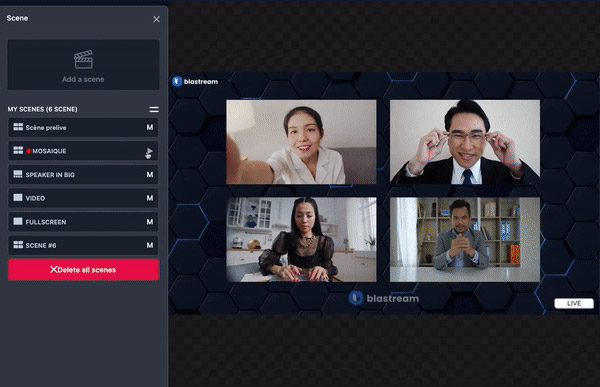
Task: Click the M button on SPEAKER IN BIG
Action: pyautogui.click(x=150, y=174)
